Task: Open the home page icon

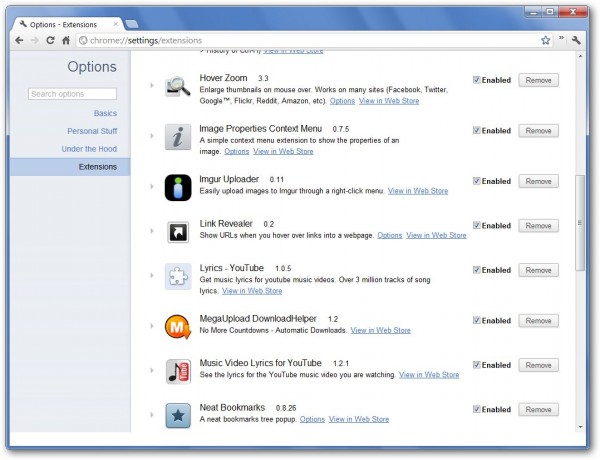Action: [x=66, y=40]
